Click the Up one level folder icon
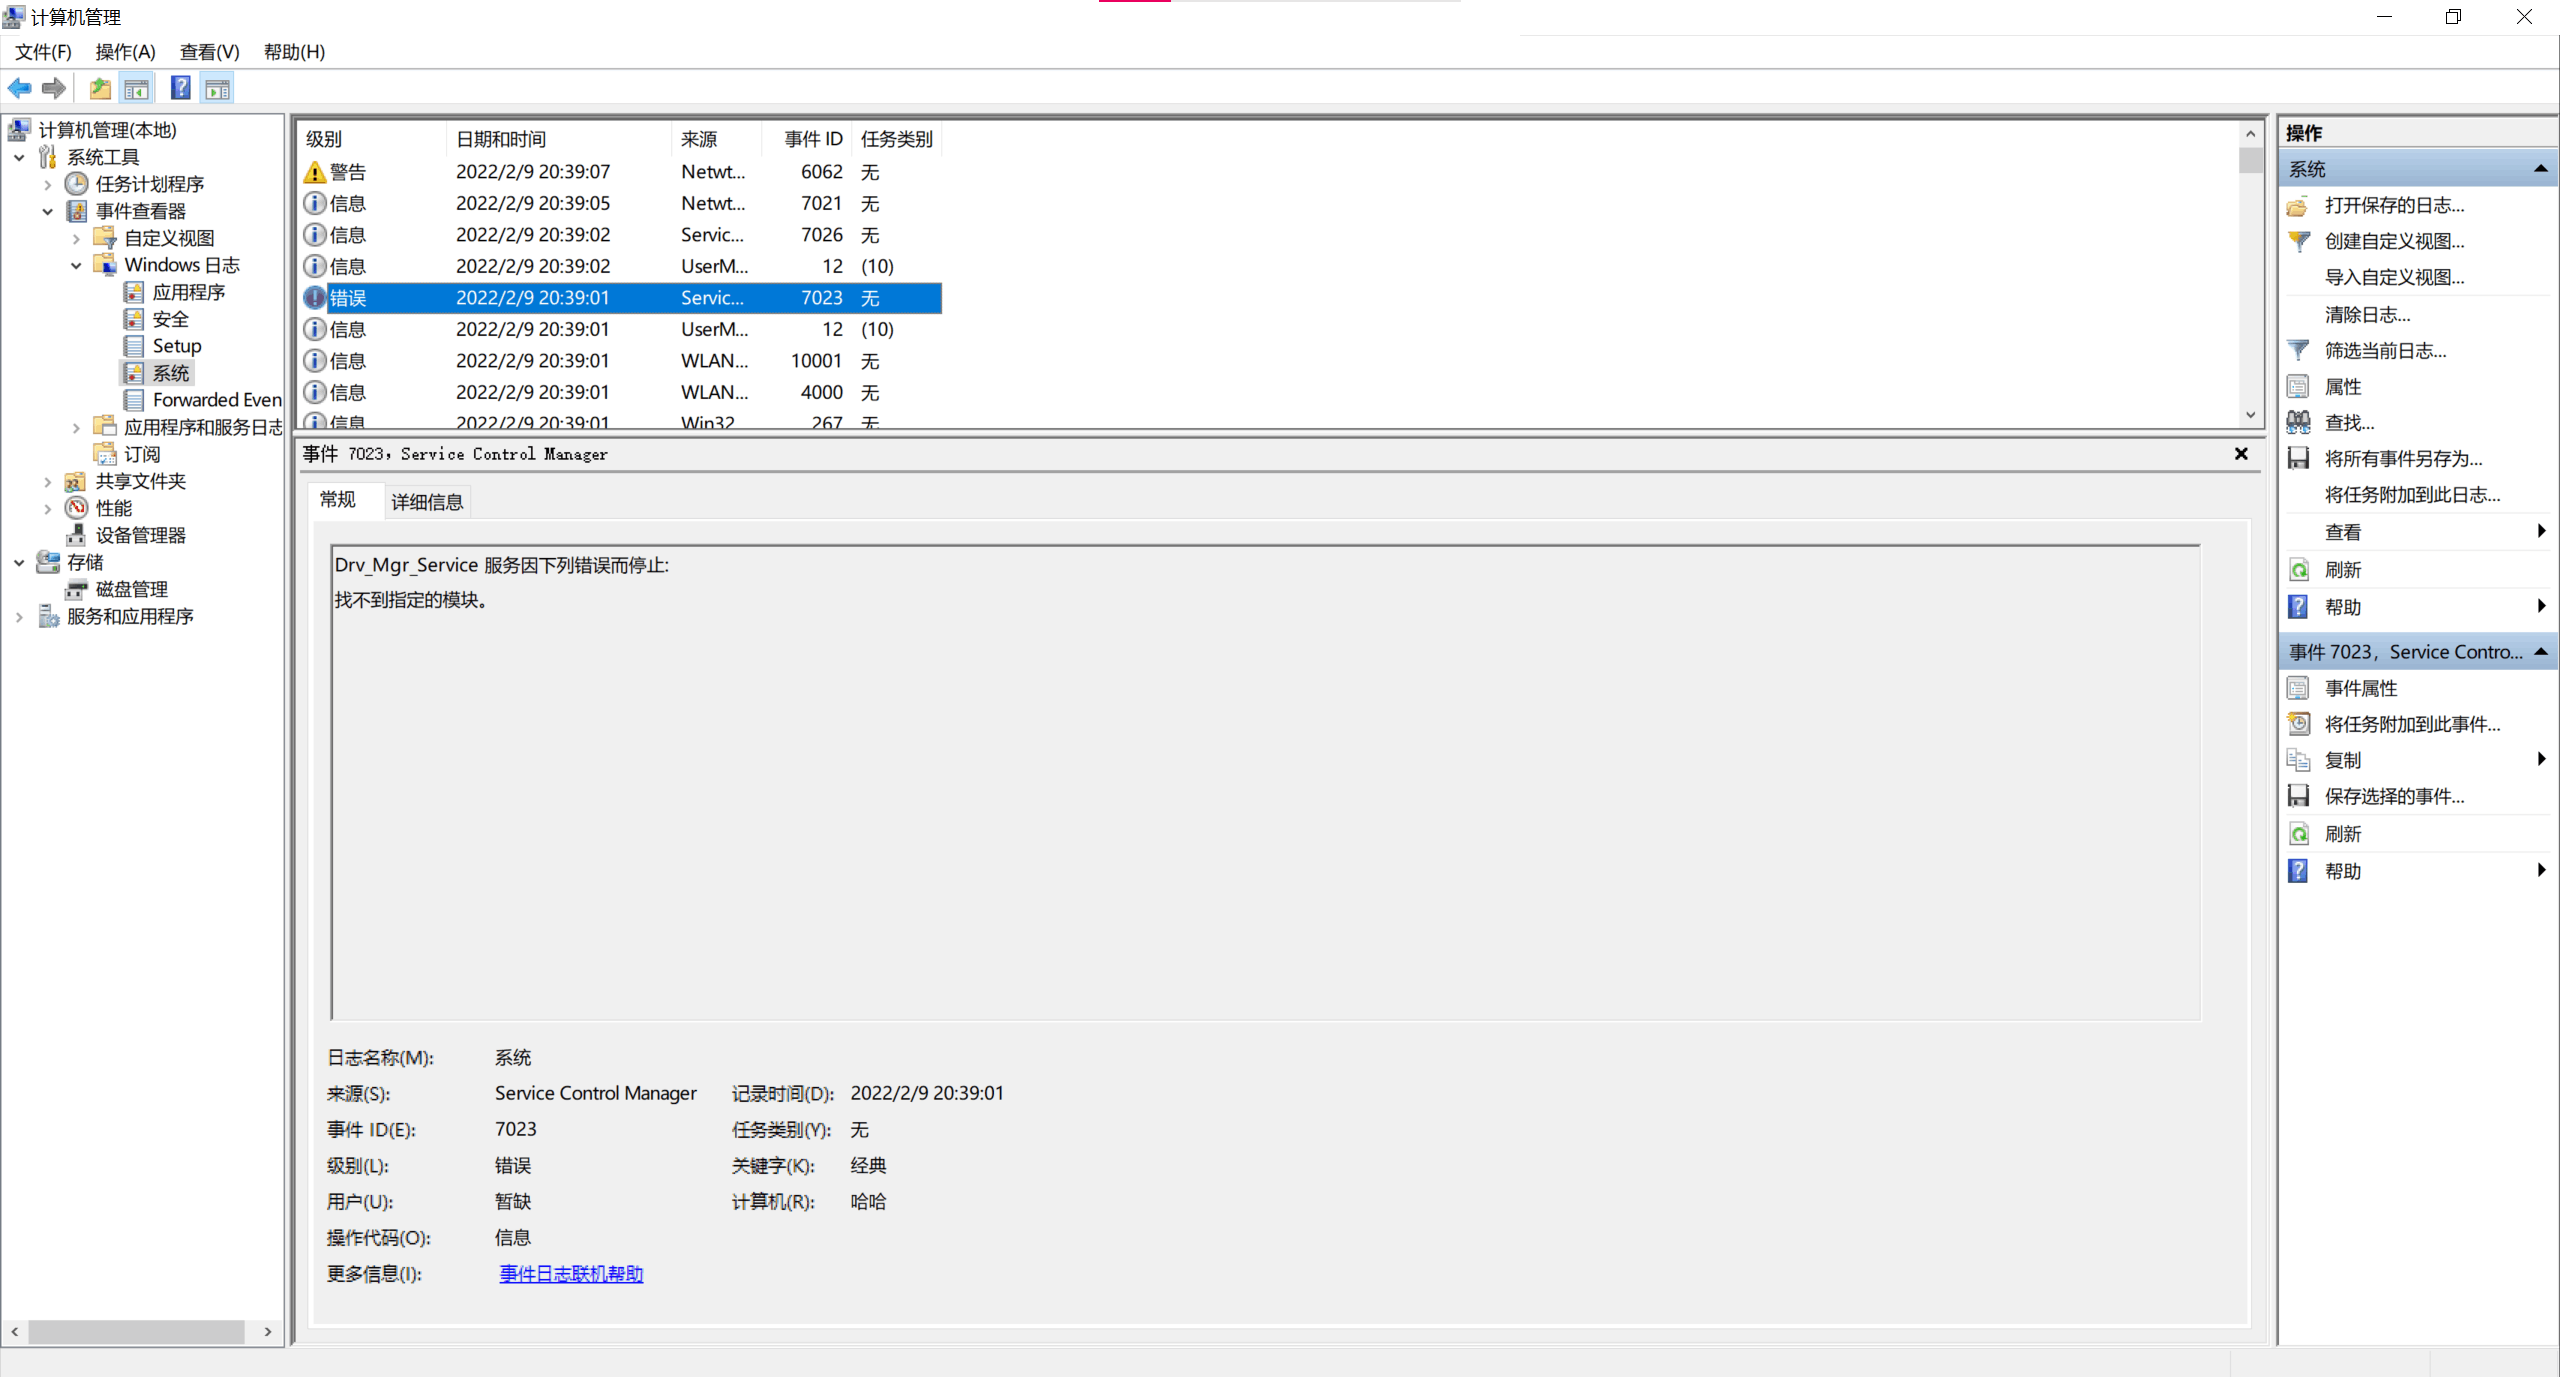Viewport: 2560px width, 1377px height. 100,89
